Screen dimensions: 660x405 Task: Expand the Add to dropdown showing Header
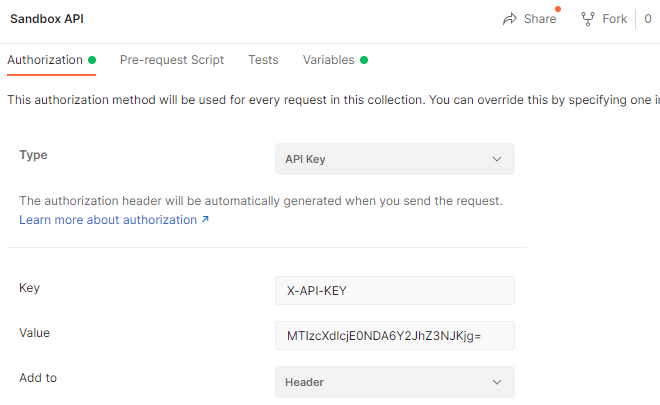[x=394, y=382]
